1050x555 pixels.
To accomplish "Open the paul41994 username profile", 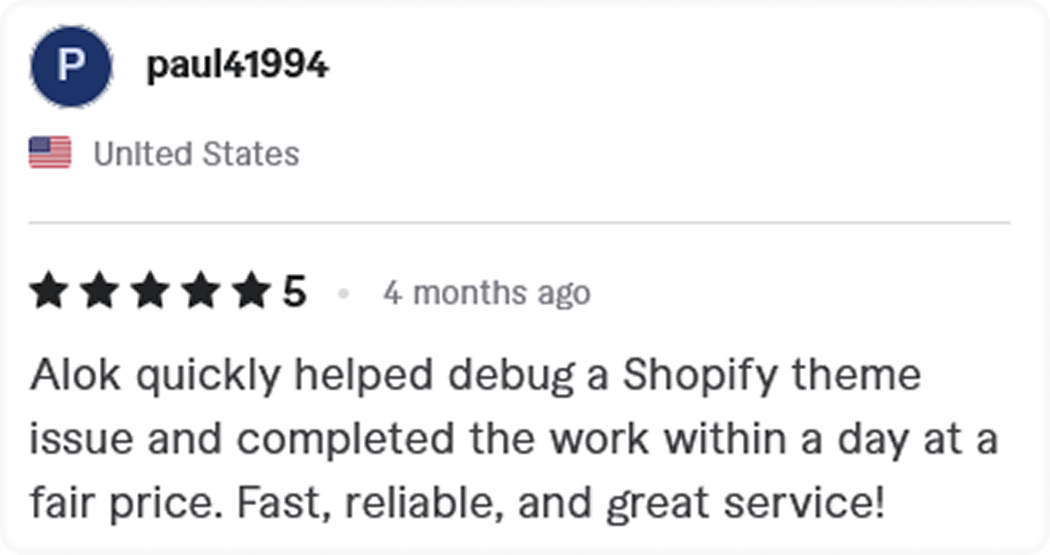I will pyautogui.click(x=237, y=67).
